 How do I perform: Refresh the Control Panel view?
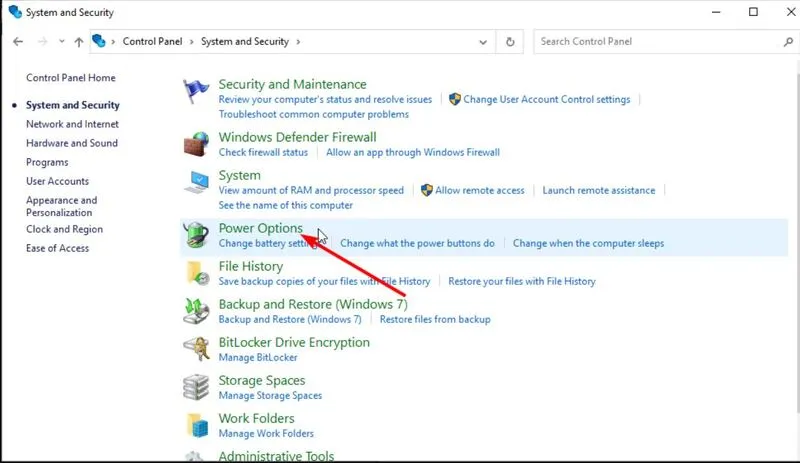[510, 42]
